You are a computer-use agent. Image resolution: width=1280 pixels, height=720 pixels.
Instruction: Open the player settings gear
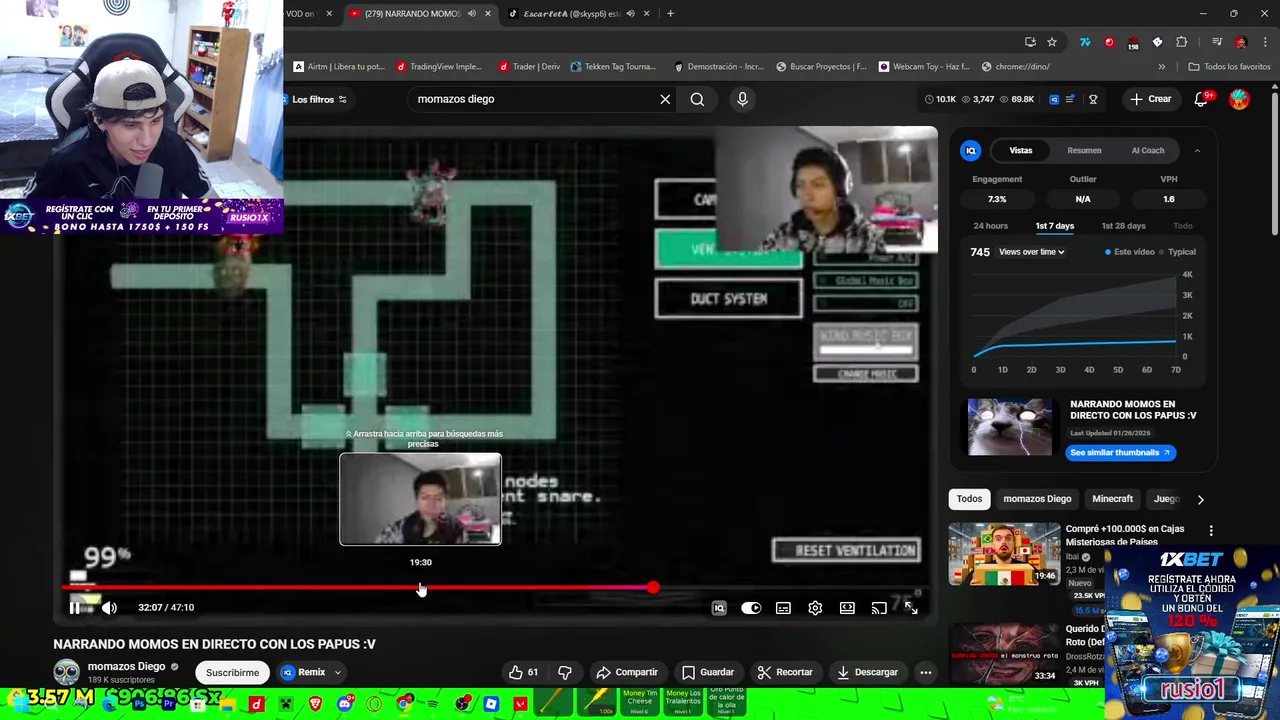point(815,608)
